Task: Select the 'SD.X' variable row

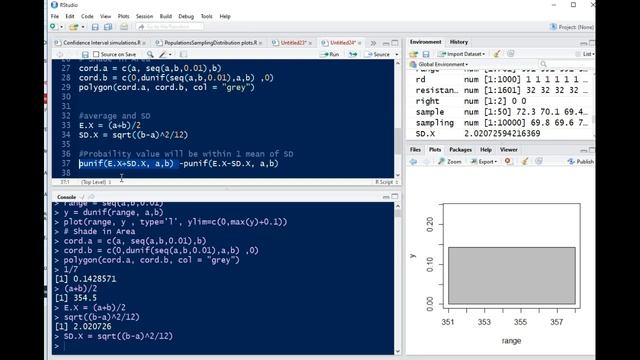Action: pyautogui.click(x=501, y=133)
